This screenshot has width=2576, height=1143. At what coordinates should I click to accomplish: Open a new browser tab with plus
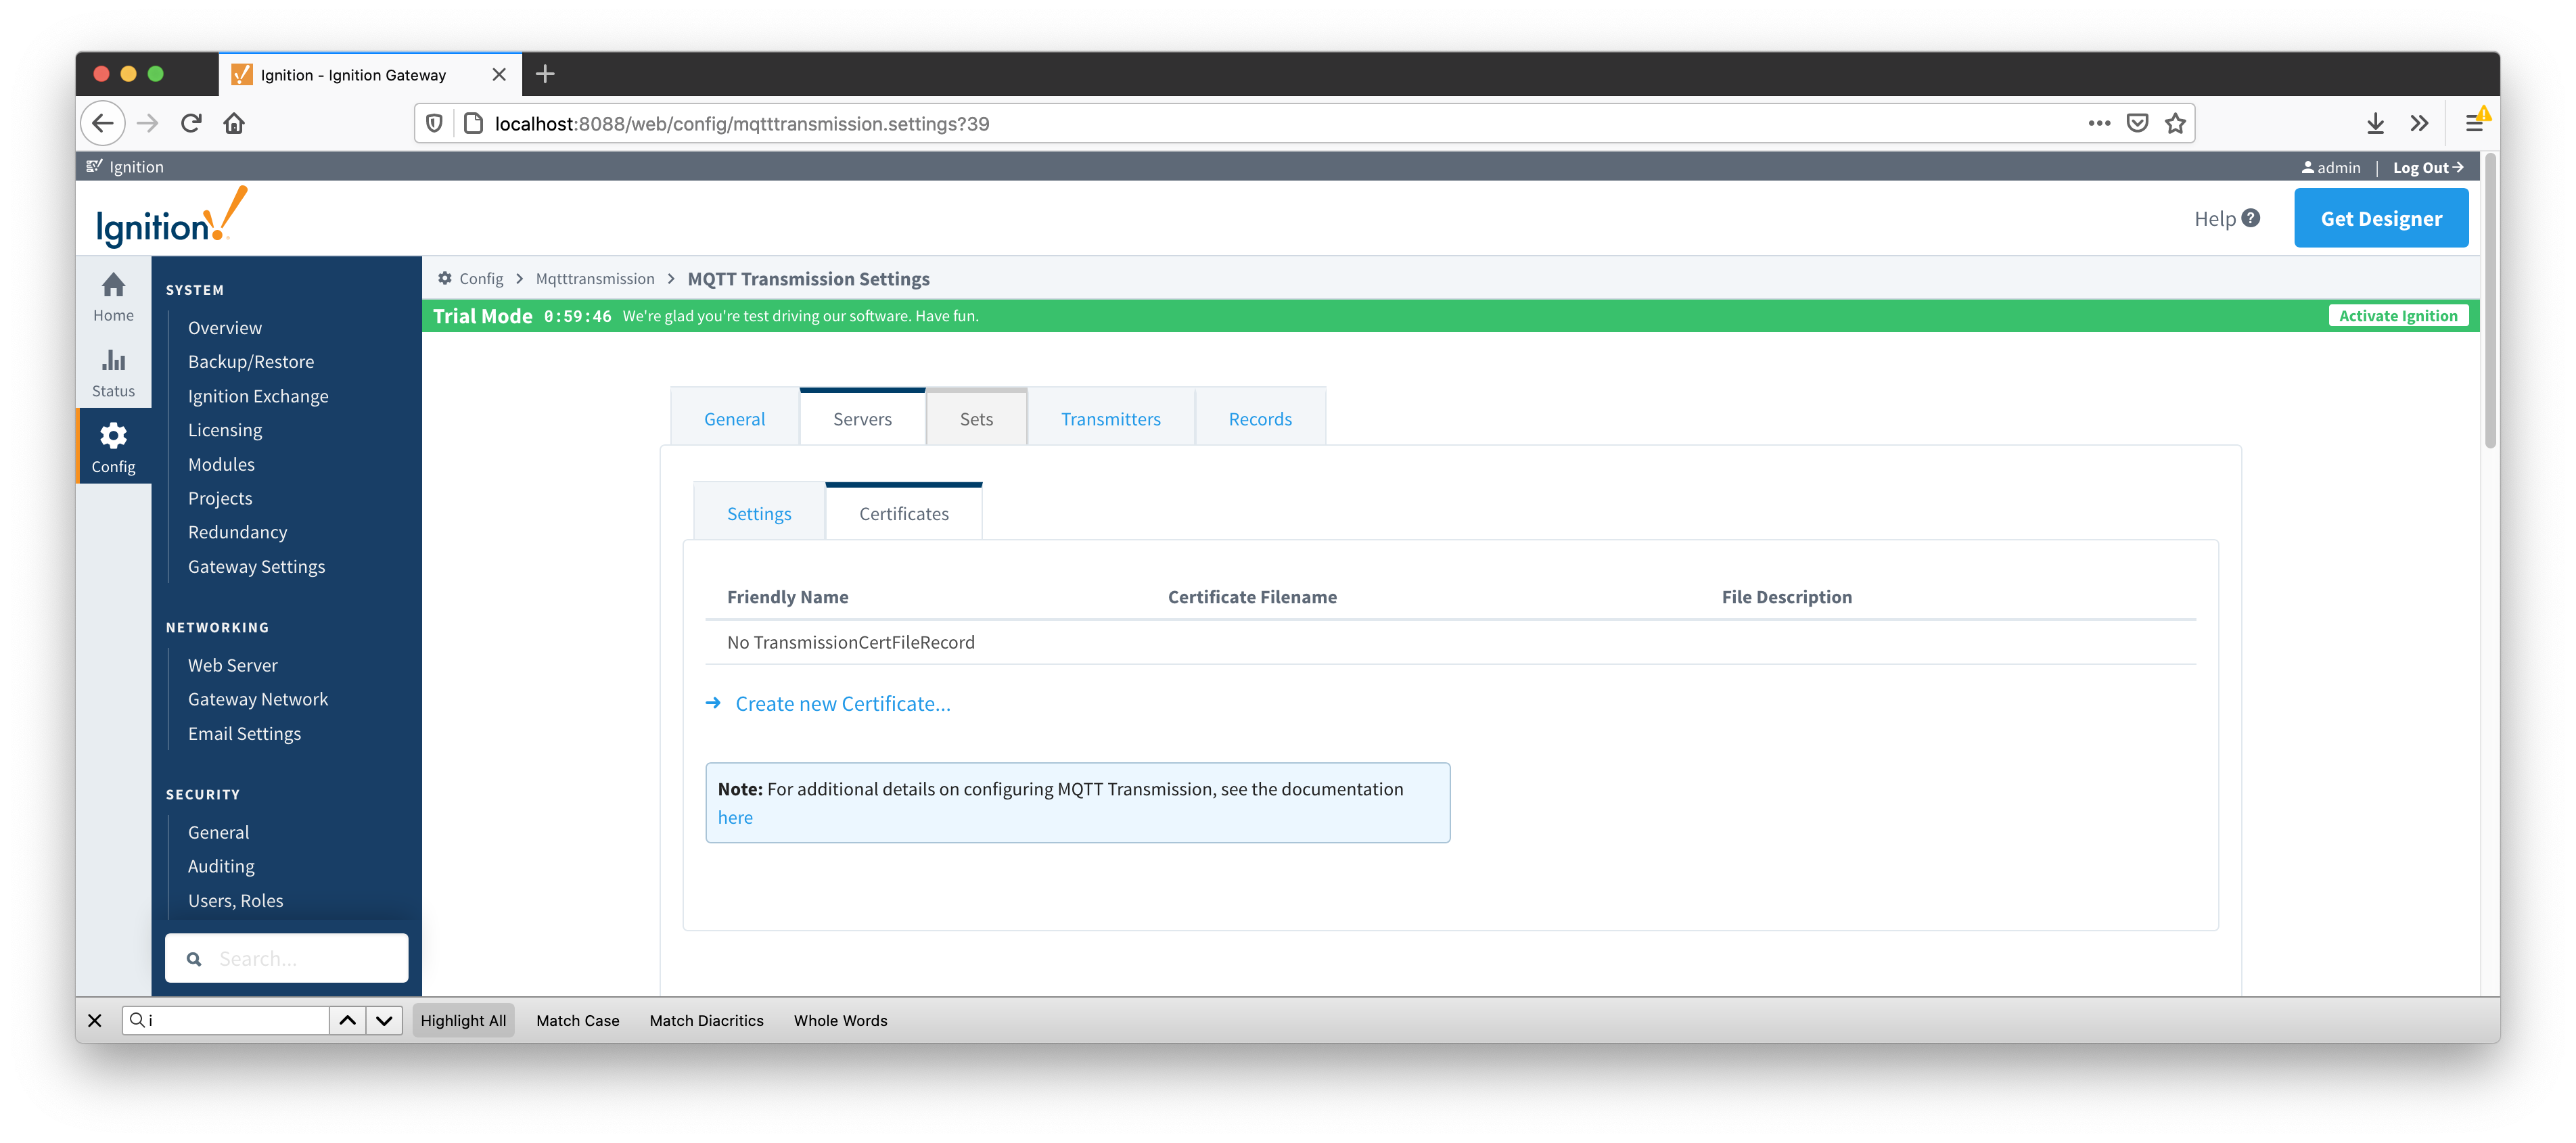tap(545, 74)
